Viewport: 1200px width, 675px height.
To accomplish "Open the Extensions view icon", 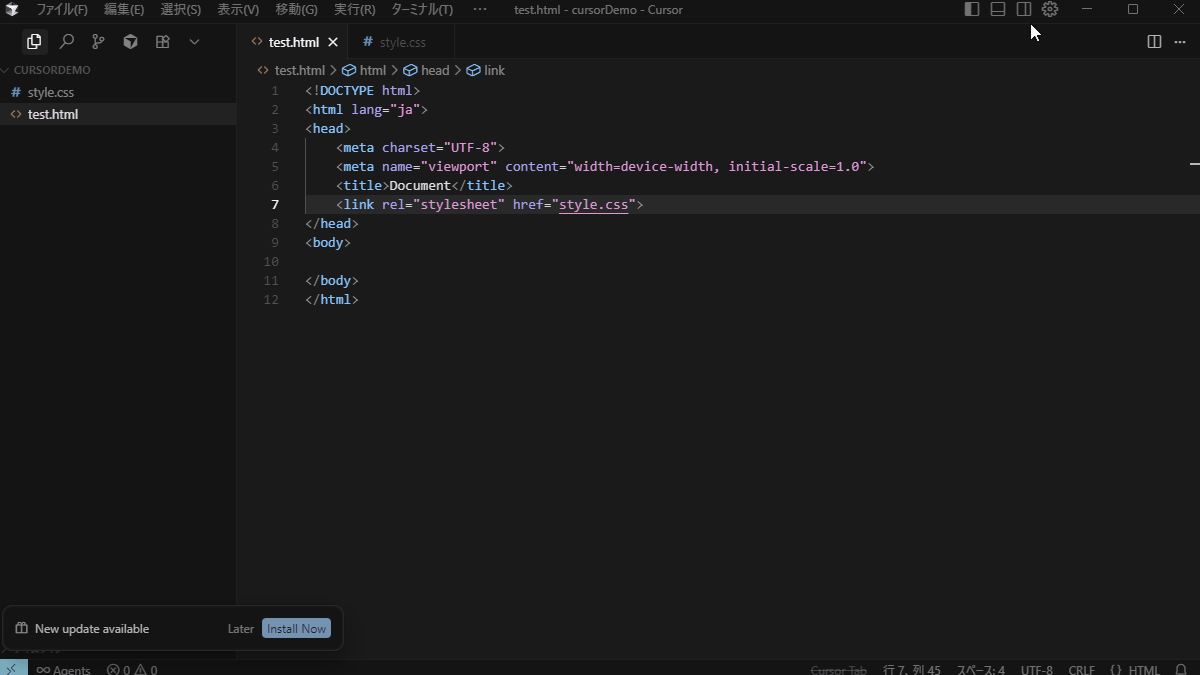I will [x=162, y=42].
